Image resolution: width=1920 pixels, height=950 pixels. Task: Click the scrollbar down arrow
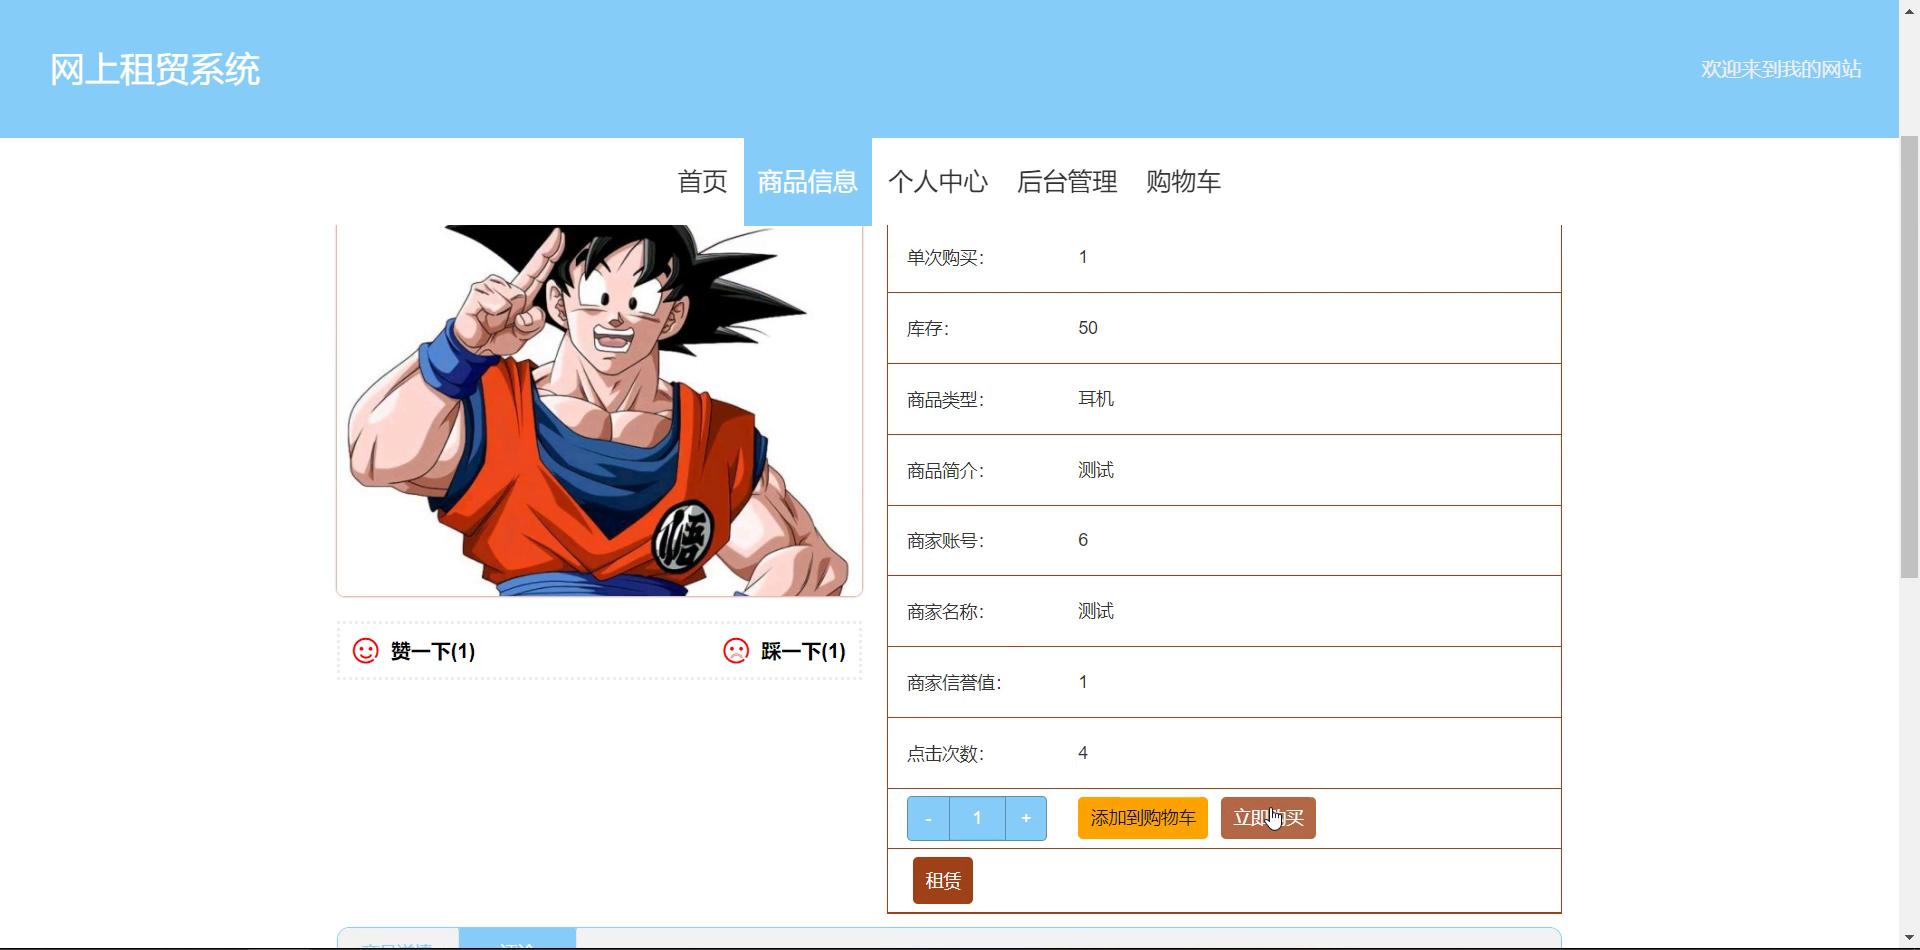[x=1909, y=938]
